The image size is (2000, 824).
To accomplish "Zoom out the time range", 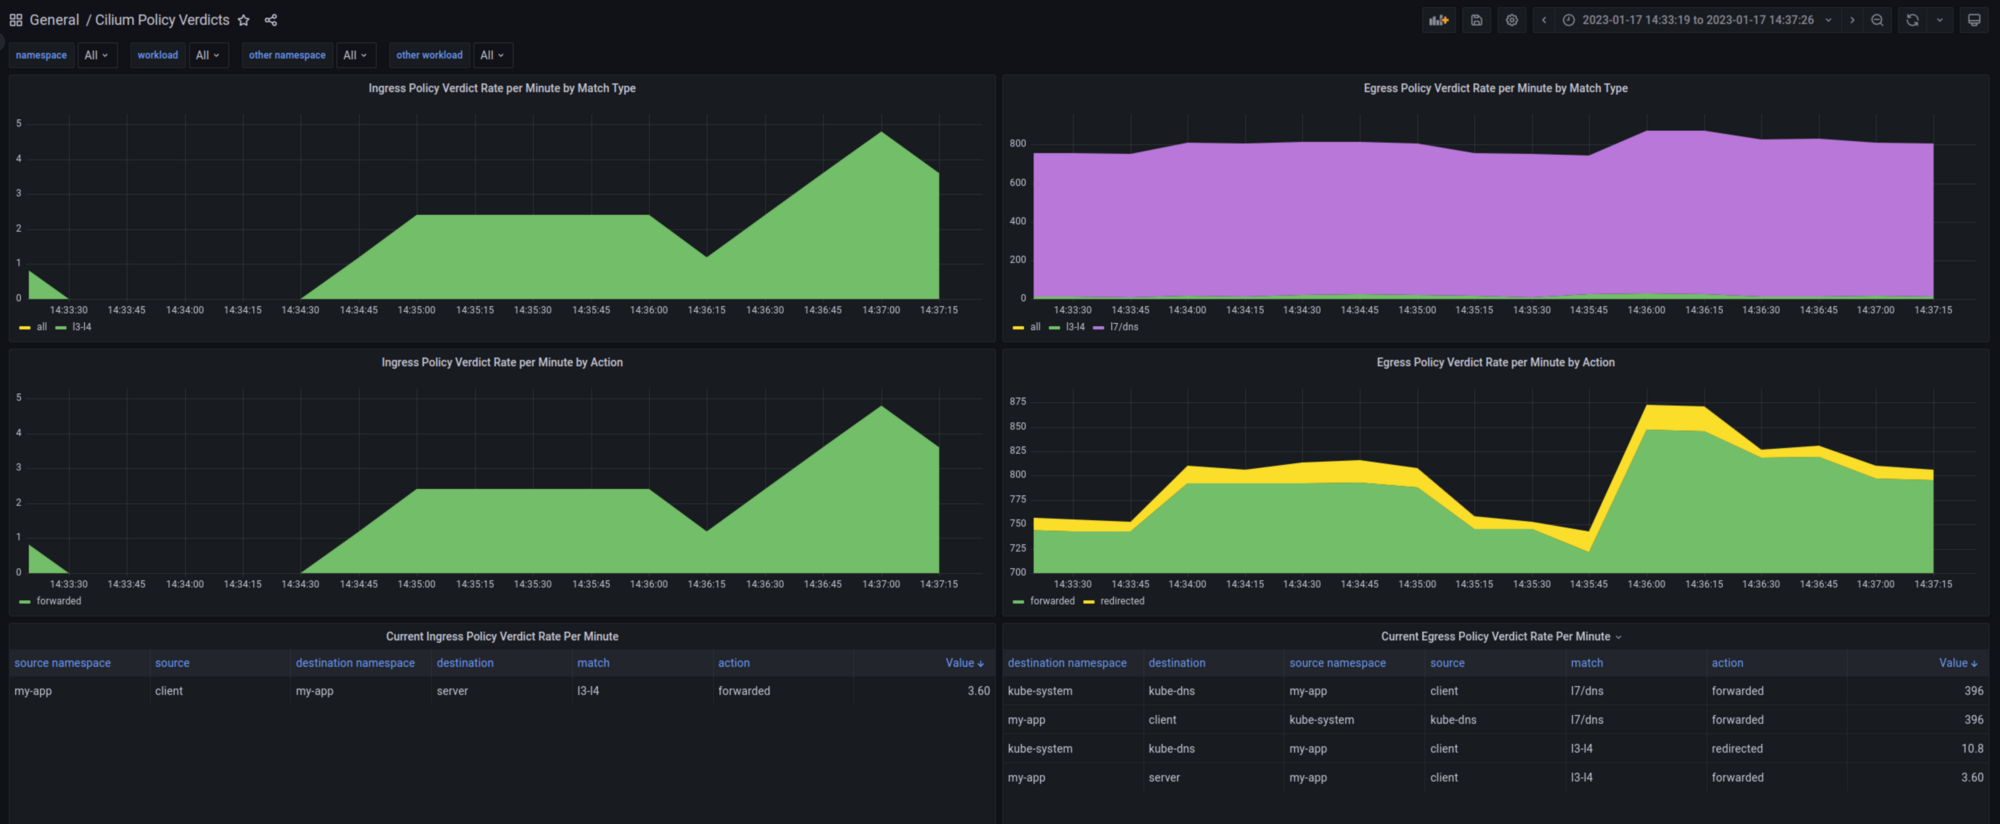I will pyautogui.click(x=1877, y=20).
